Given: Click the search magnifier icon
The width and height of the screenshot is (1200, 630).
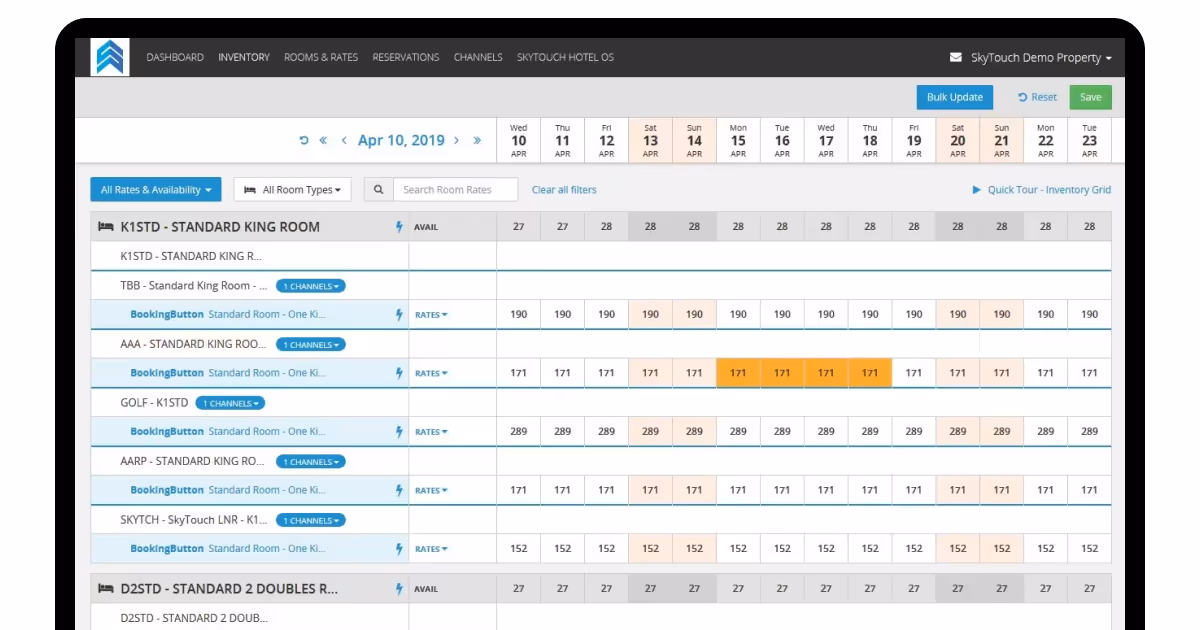Looking at the screenshot, I should [x=378, y=190].
